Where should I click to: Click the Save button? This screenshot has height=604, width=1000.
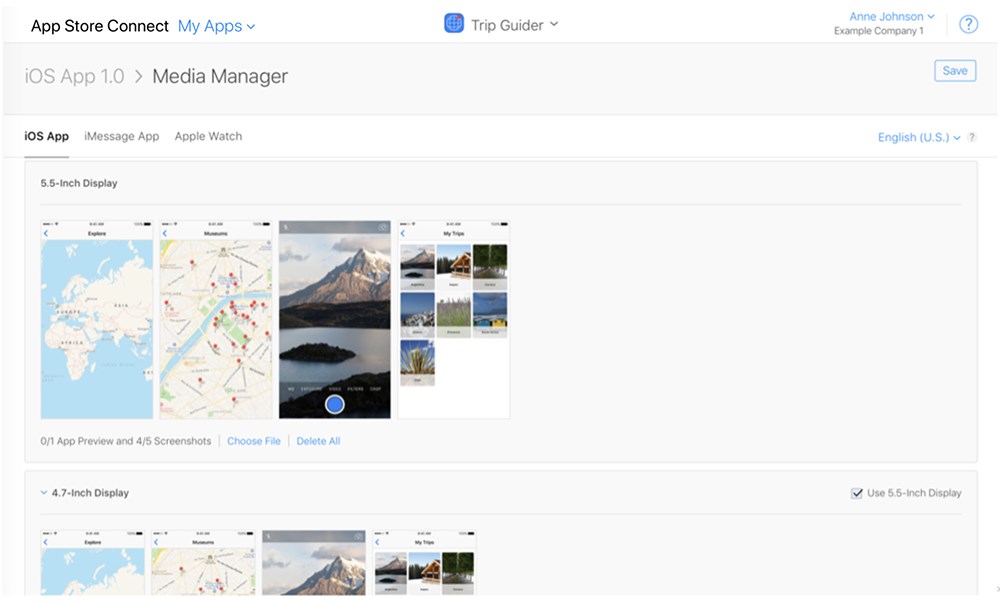(955, 71)
